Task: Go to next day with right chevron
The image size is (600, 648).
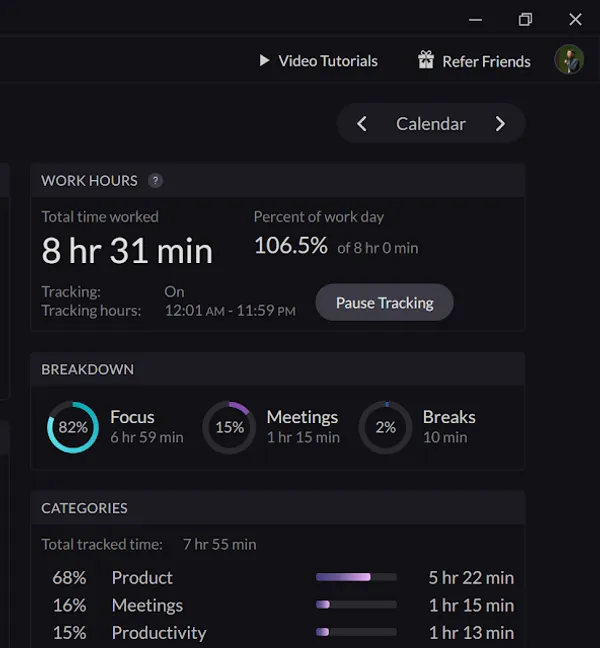Action: (x=500, y=124)
